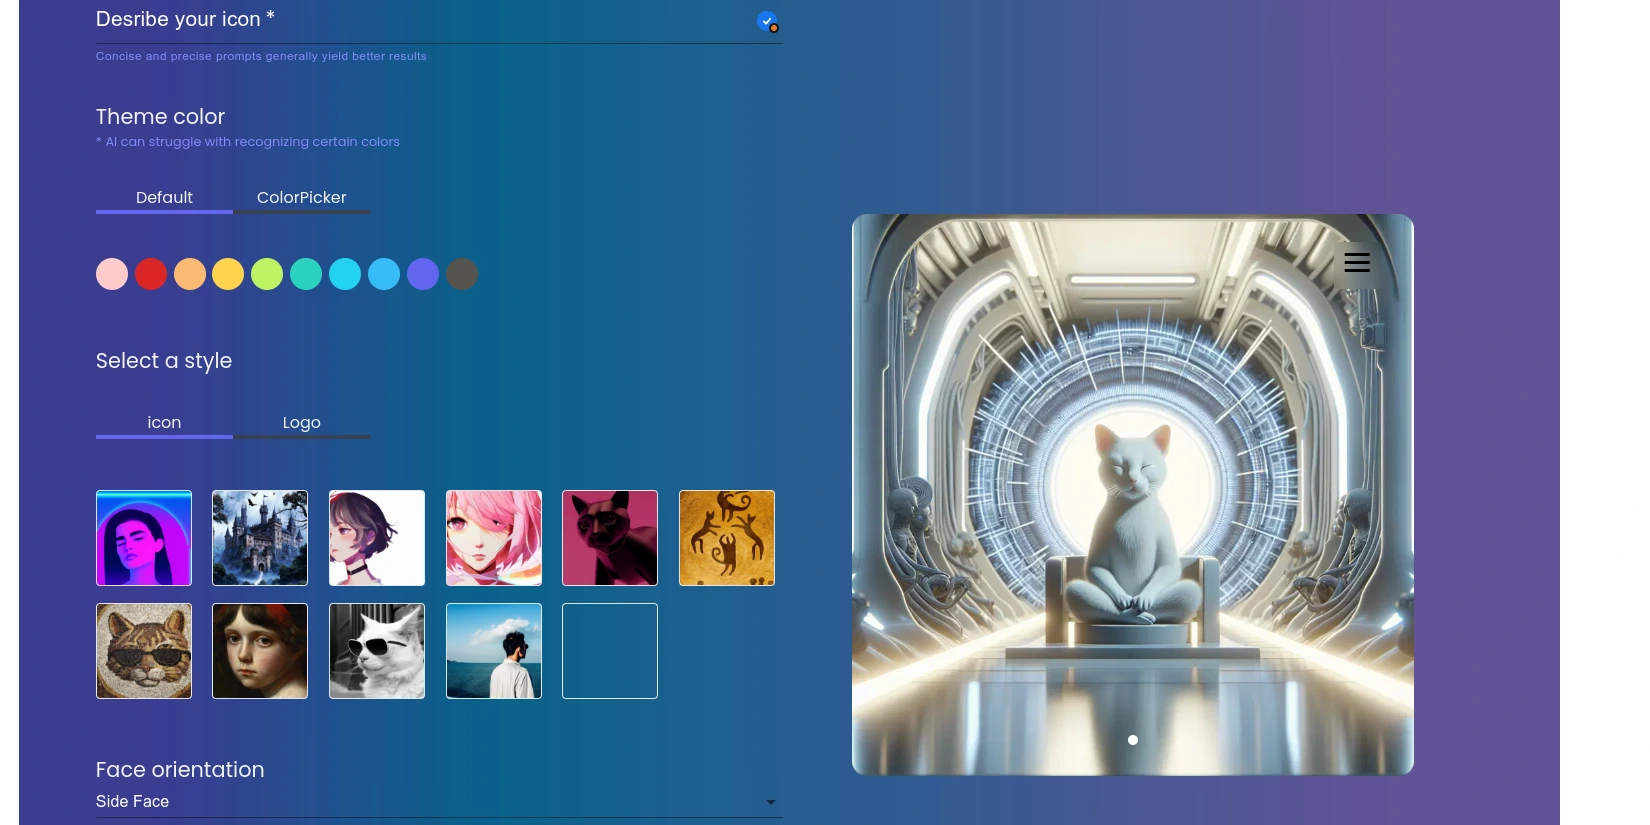This screenshot has width=1650, height=825.
Task: Select the empty blank style box
Action: pos(610,651)
